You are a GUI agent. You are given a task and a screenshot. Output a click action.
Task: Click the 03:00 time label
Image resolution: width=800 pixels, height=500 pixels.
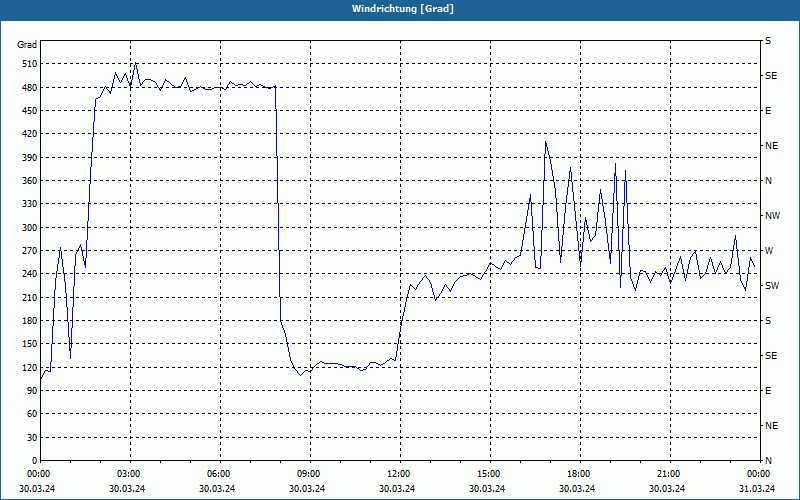[128, 474]
